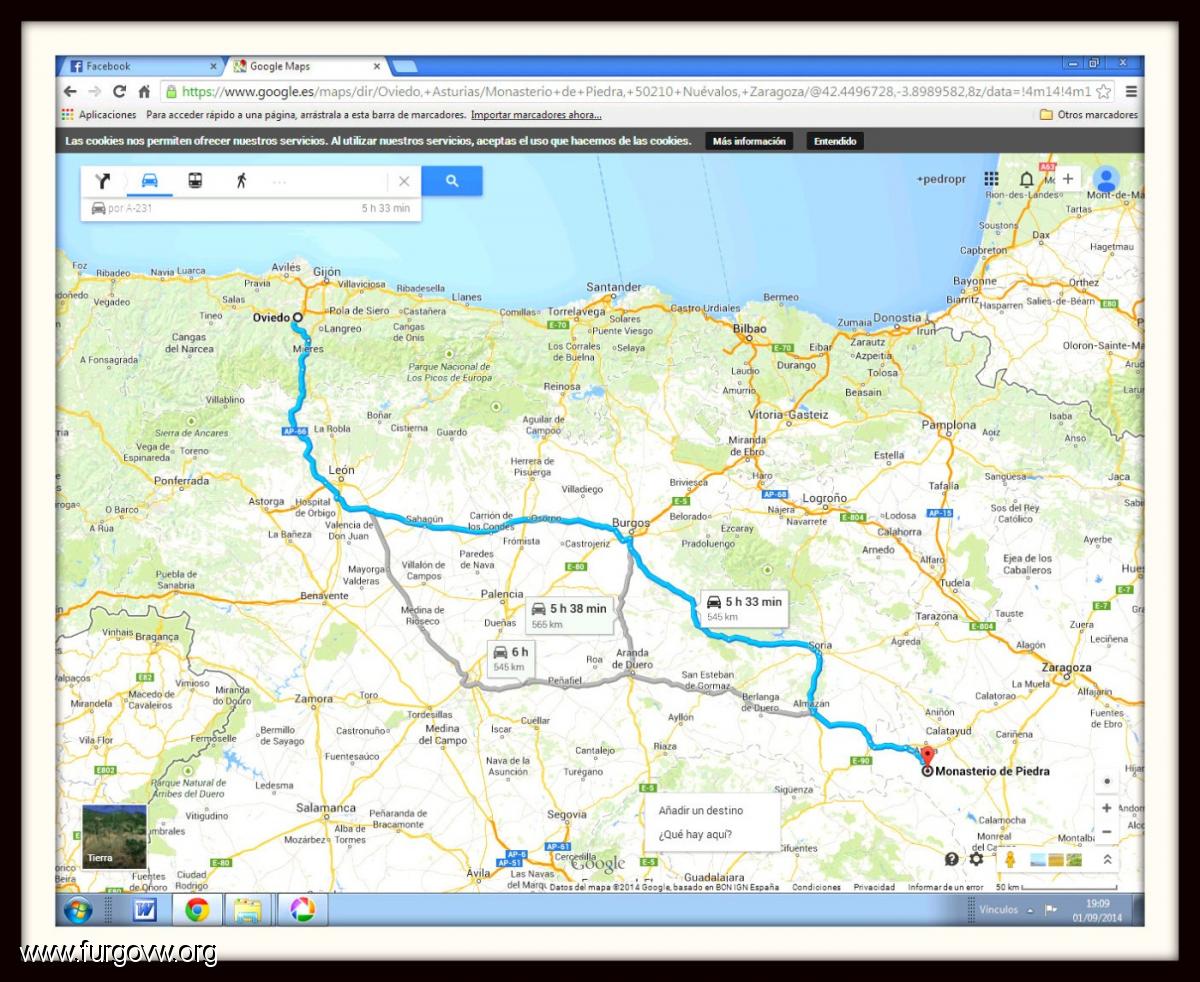Click ¿Qué hay aquí? menu entry

pos(695,834)
